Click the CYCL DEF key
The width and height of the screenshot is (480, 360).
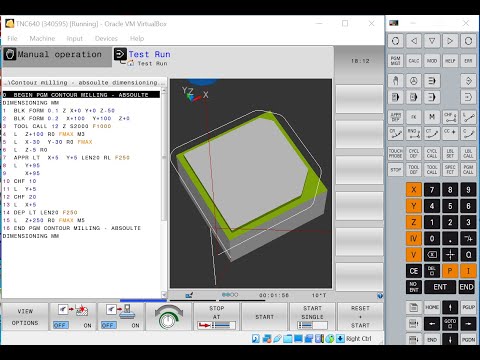click(x=414, y=153)
